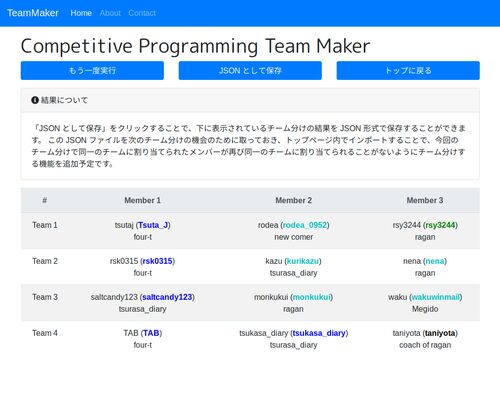Screen dimensions: 500x395
Task: Open the About nav item
Action: 110,13
